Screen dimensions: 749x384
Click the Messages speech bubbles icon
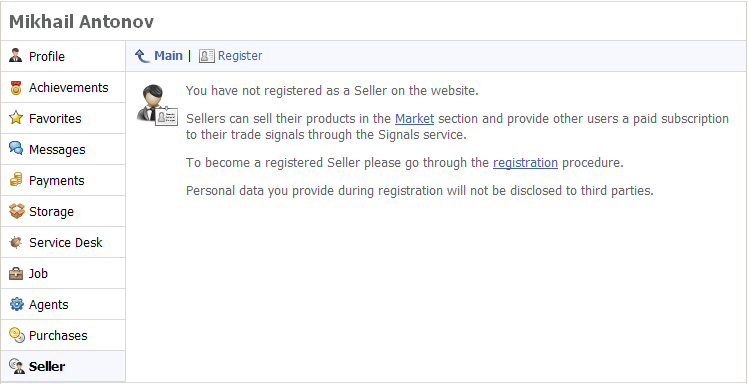point(16,149)
